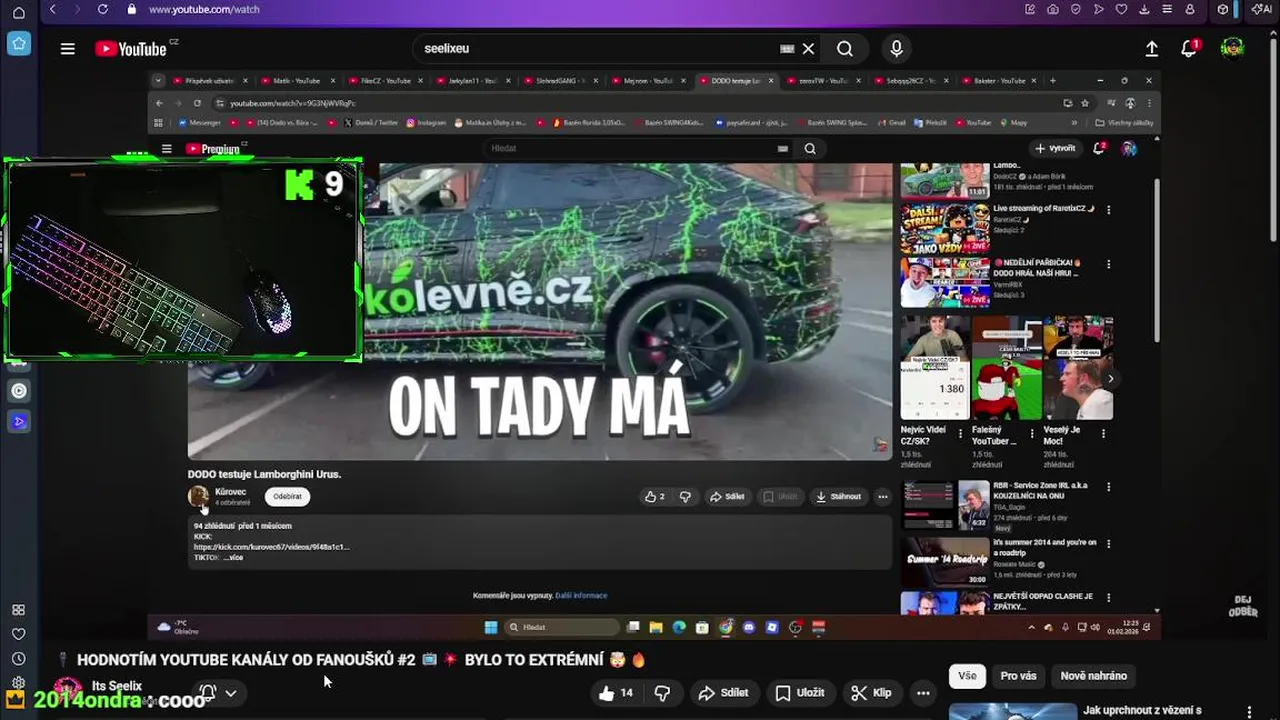Open the YouTube guide hamburger menu
This screenshot has height=720, width=1280.
tap(68, 48)
